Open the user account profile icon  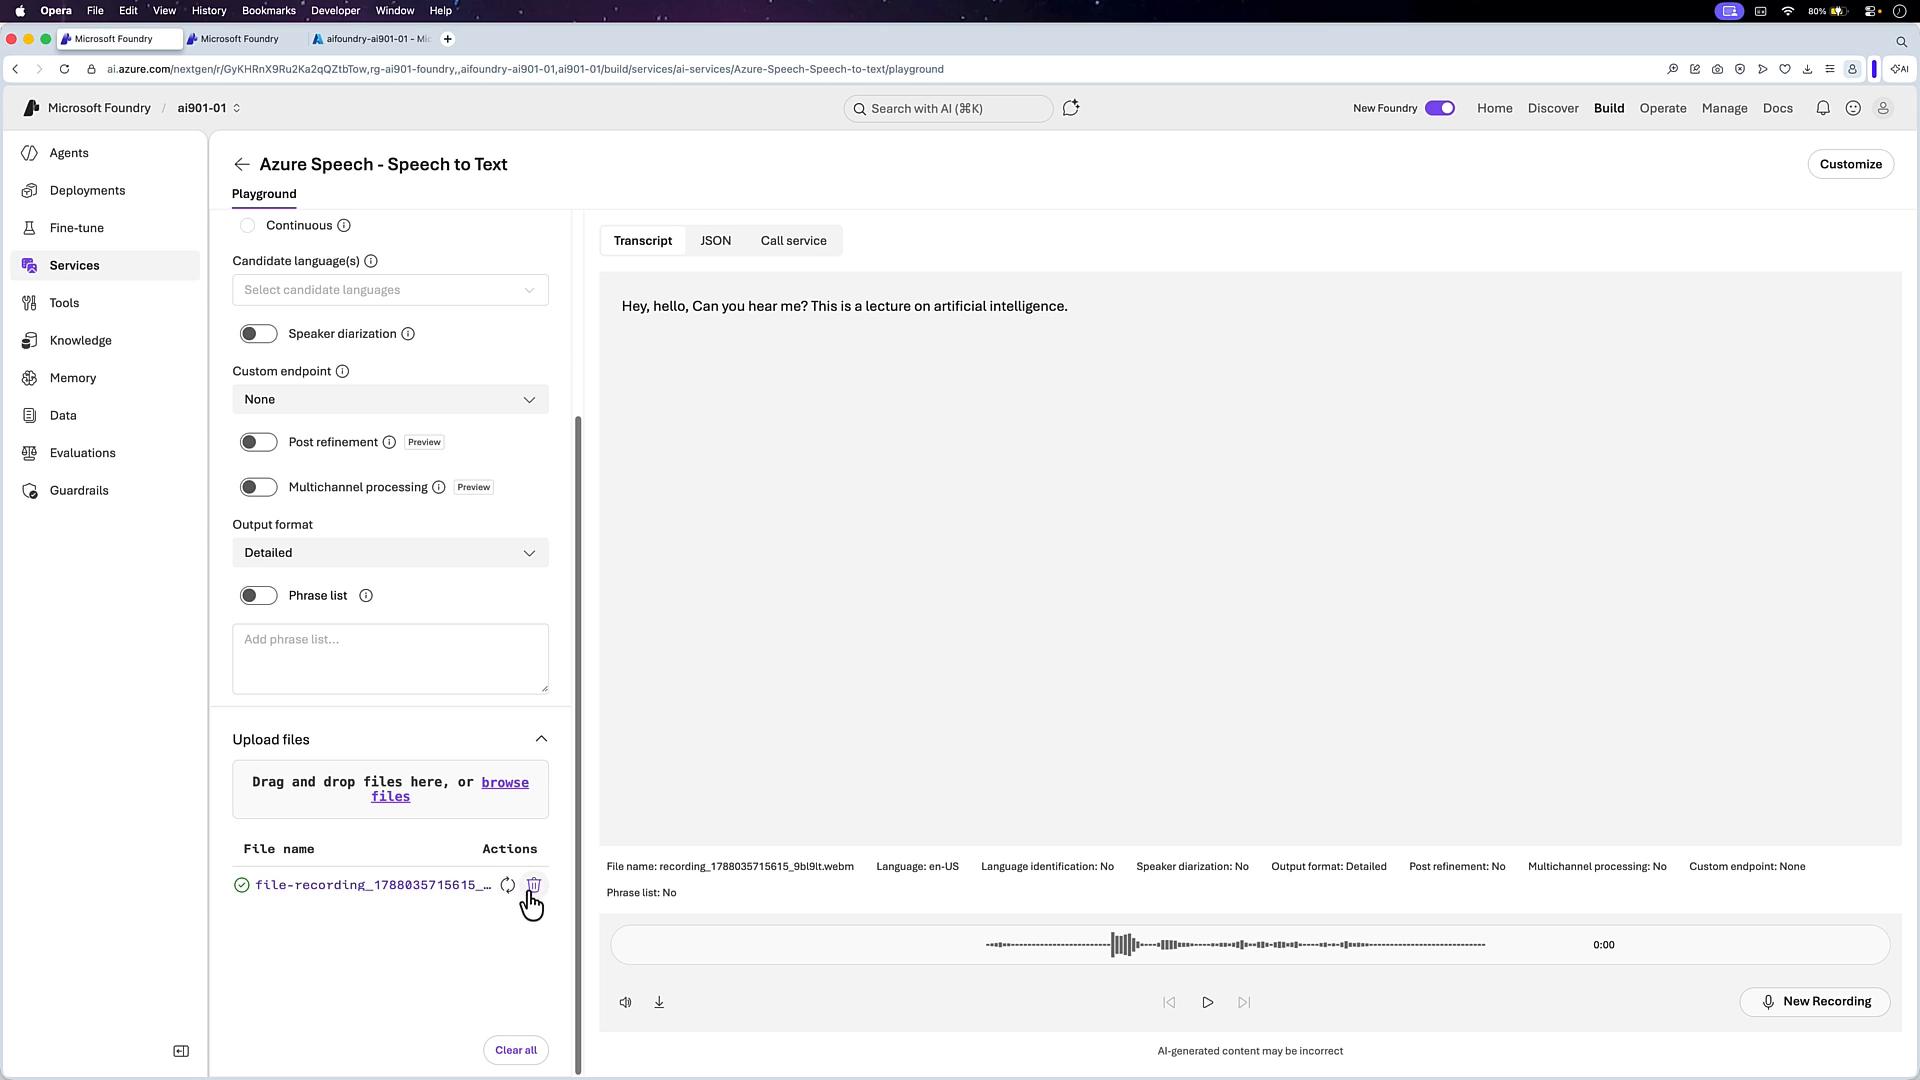click(1883, 108)
